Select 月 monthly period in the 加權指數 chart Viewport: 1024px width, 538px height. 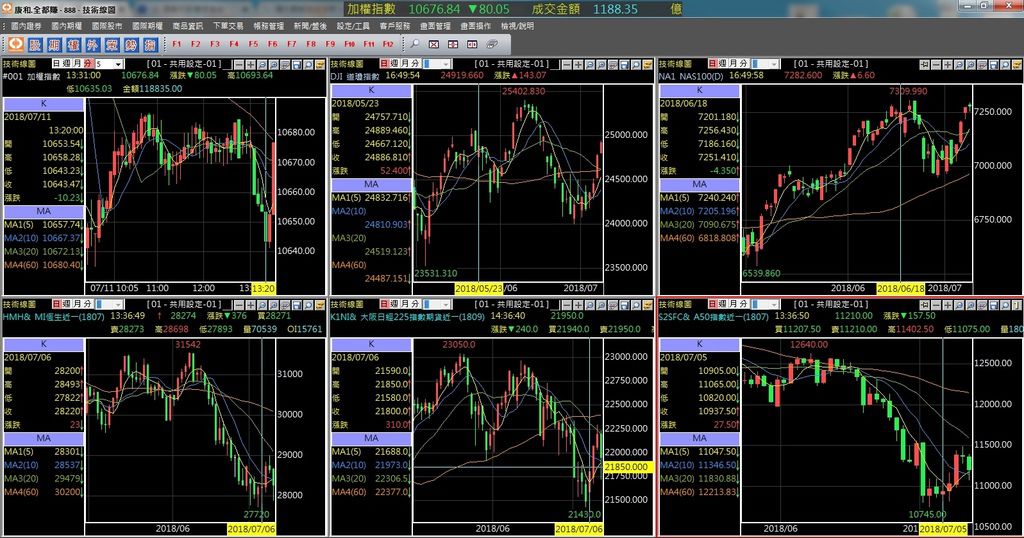[77, 64]
